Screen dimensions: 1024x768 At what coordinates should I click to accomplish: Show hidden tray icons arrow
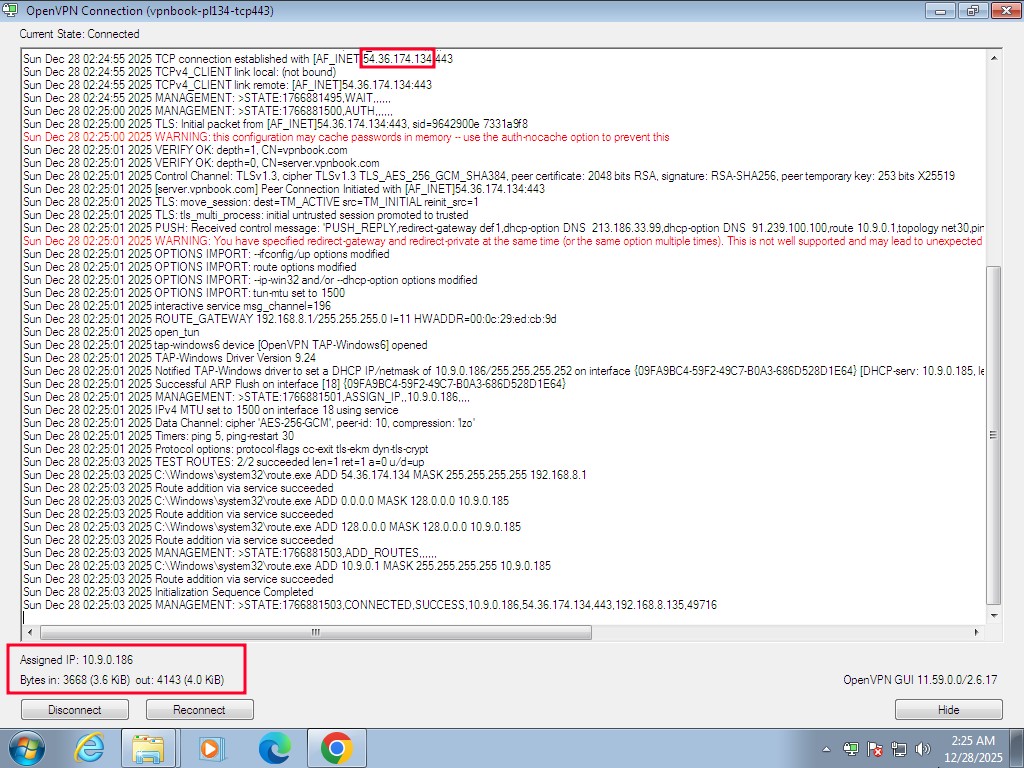point(828,748)
